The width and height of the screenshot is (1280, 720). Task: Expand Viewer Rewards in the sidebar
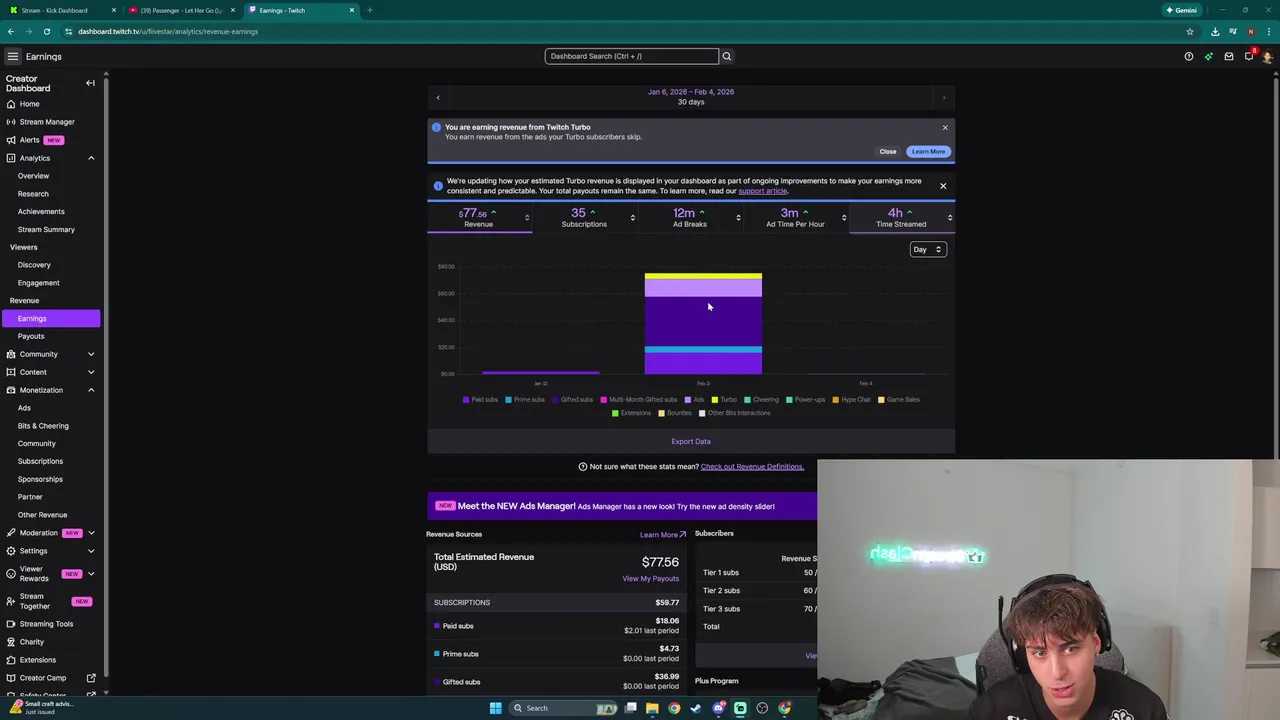[x=91, y=574]
